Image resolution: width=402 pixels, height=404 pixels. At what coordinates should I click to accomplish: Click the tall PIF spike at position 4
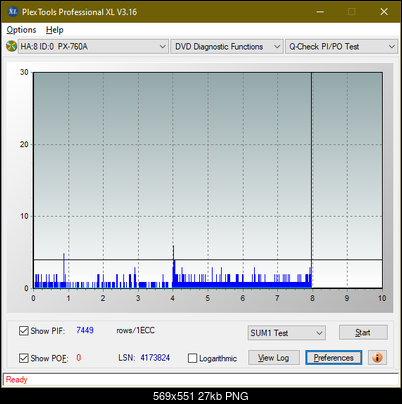click(x=173, y=267)
